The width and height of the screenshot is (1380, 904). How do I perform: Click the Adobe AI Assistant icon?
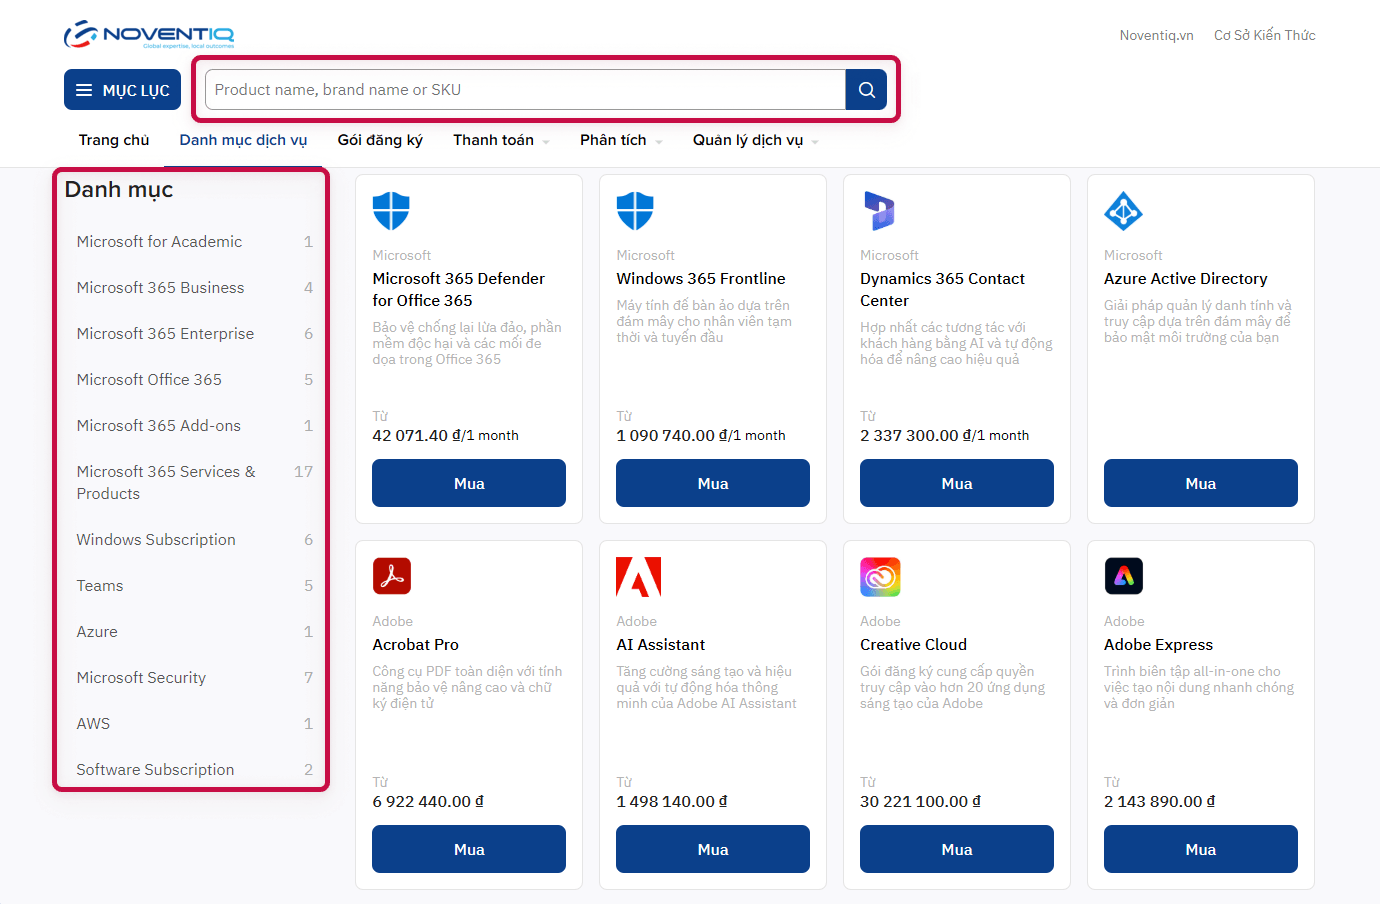pyautogui.click(x=637, y=576)
